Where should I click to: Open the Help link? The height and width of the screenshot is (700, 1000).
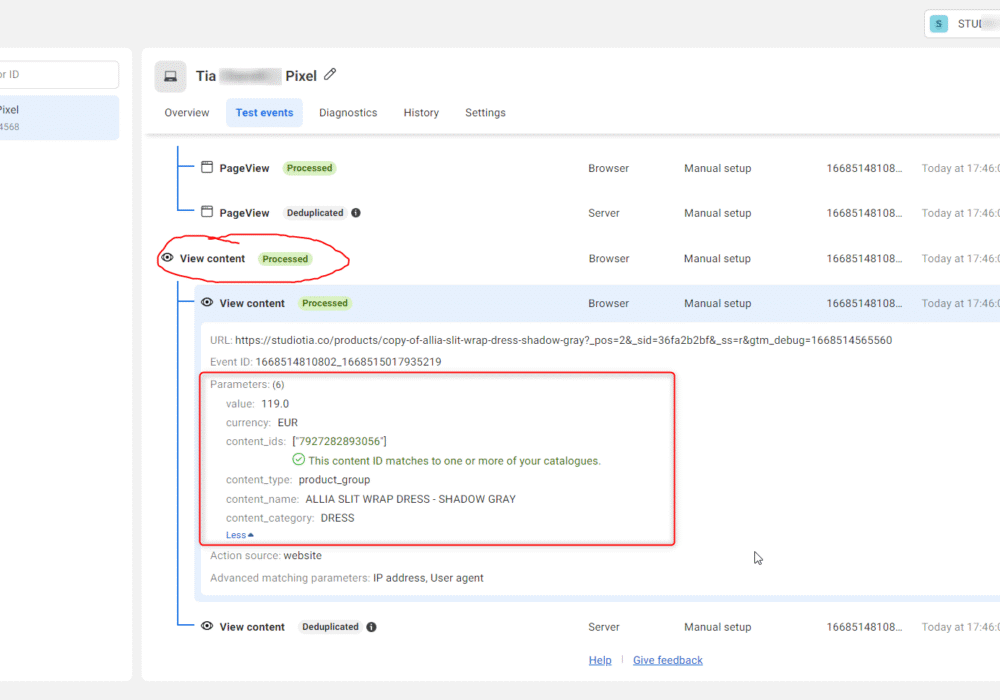tap(600, 660)
